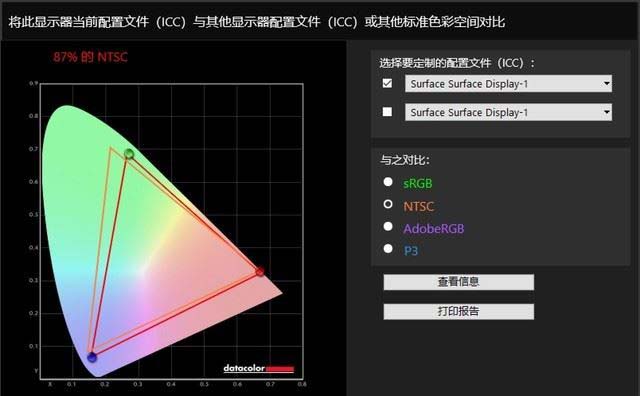Click the AdobeRGB purple label text
Screen dimensions: 640x396
(433, 228)
